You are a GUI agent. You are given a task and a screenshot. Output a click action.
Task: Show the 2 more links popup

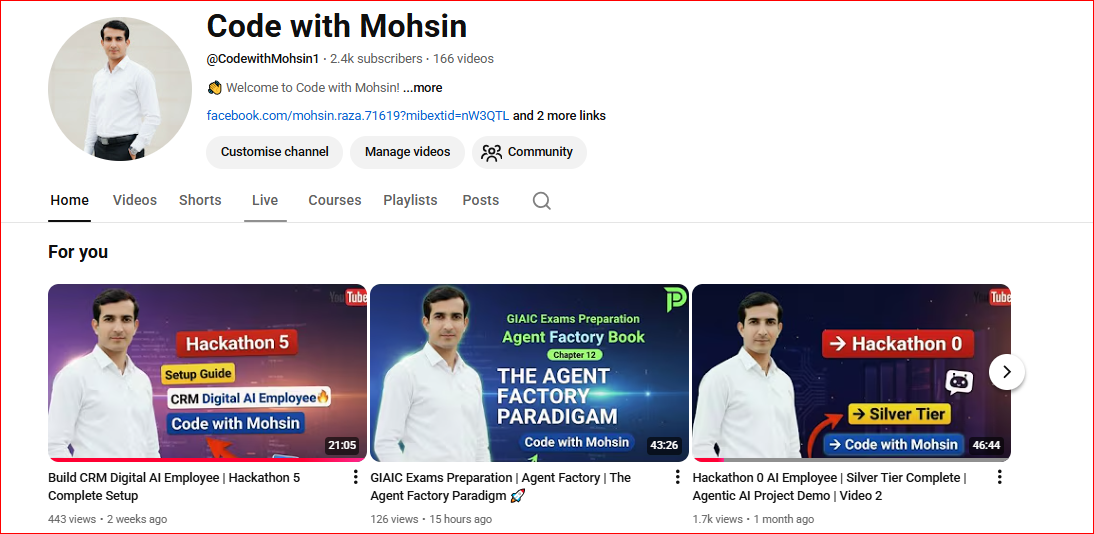tap(559, 116)
